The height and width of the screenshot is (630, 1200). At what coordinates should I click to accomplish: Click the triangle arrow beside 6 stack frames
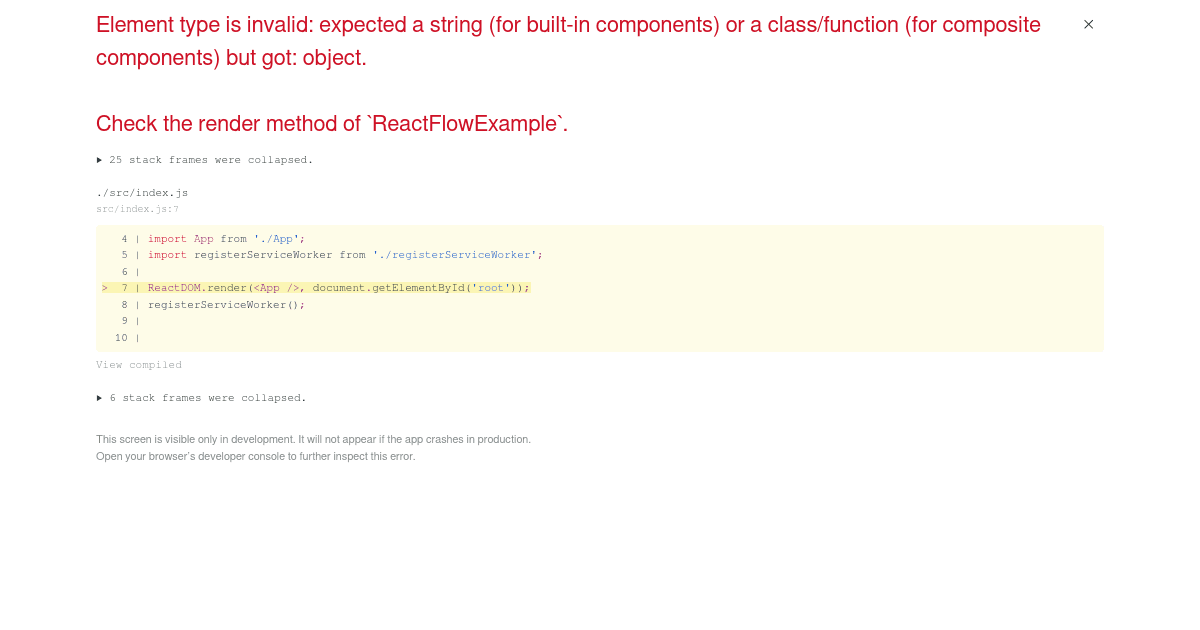coord(100,398)
